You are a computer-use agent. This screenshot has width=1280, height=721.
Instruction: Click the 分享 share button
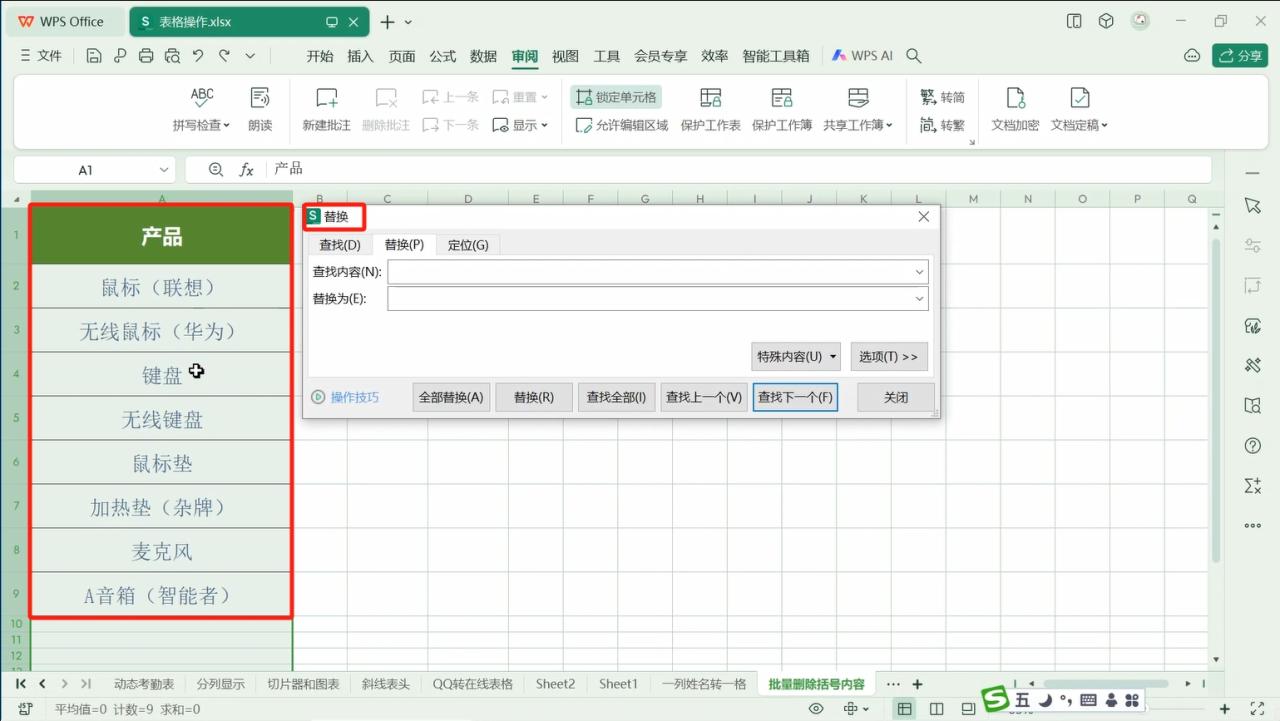tap(1240, 56)
